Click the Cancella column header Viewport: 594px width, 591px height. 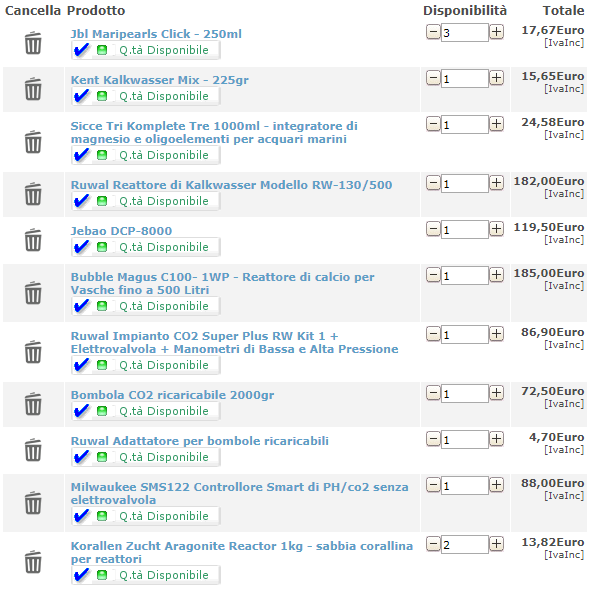click(x=33, y=11)
